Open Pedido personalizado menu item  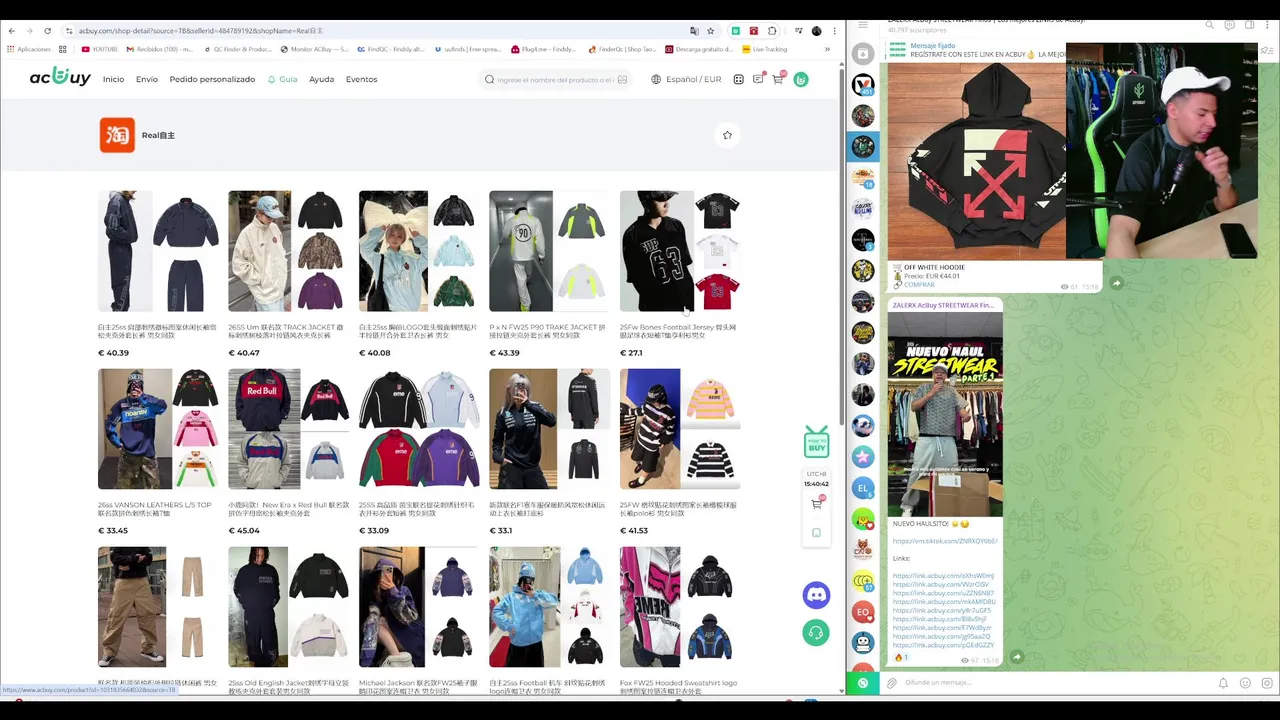(212, 79)
